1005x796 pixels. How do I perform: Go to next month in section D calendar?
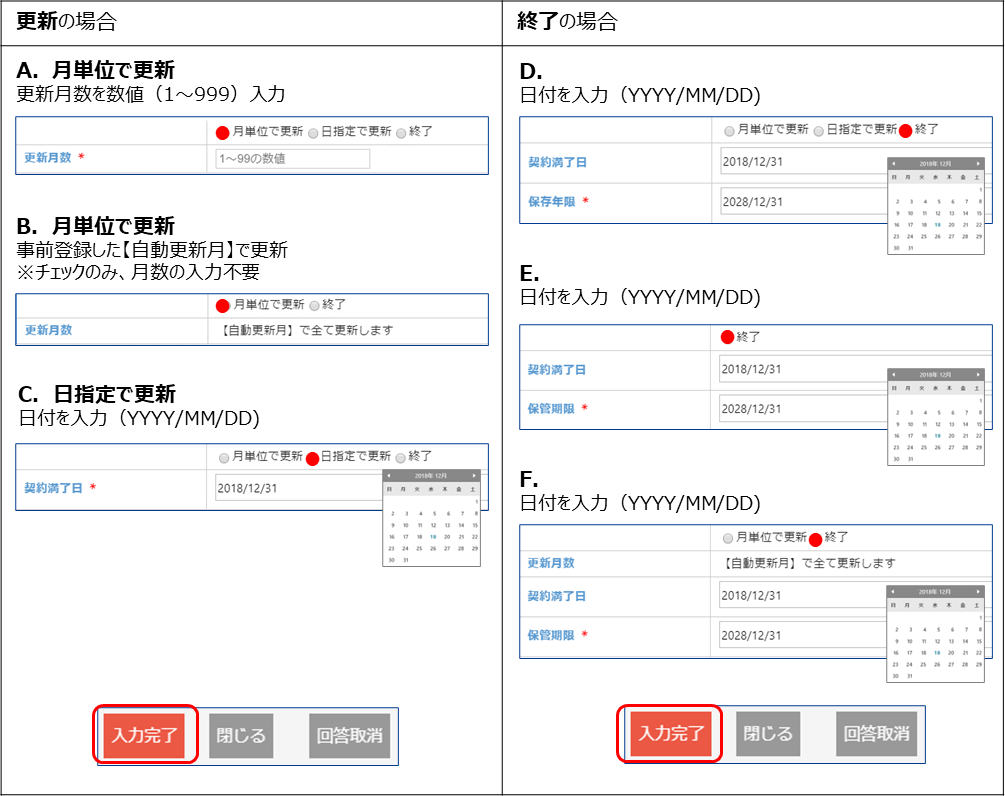point(978,163)
